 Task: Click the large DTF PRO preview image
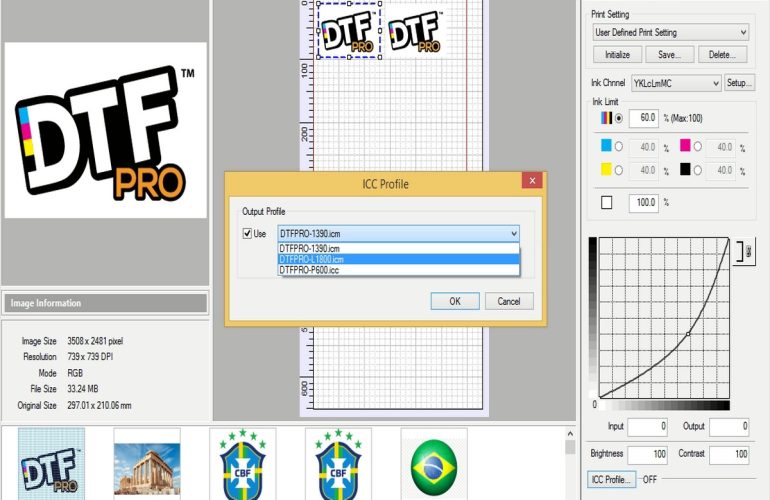[106, 130]
